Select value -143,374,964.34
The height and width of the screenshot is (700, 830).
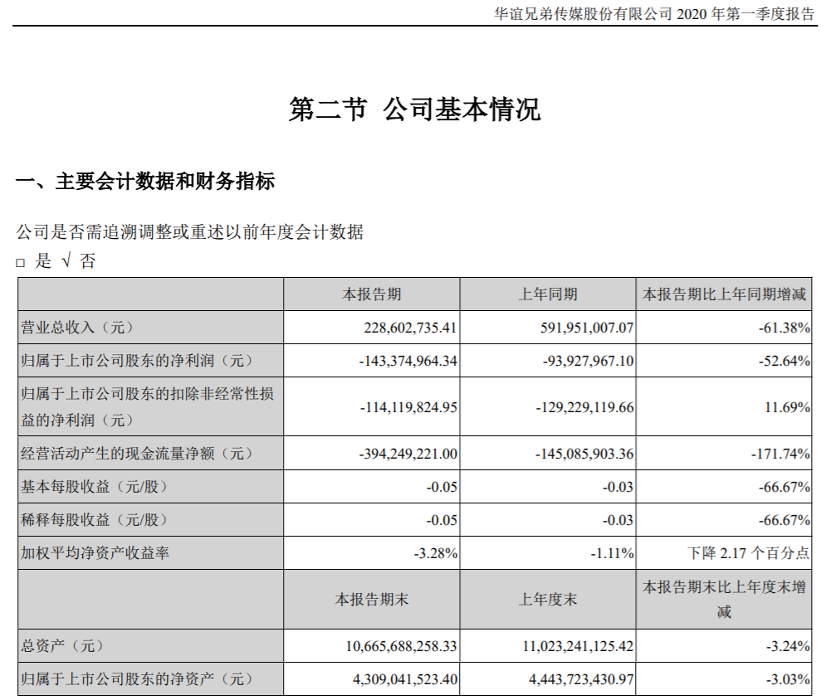click(408, 361)
